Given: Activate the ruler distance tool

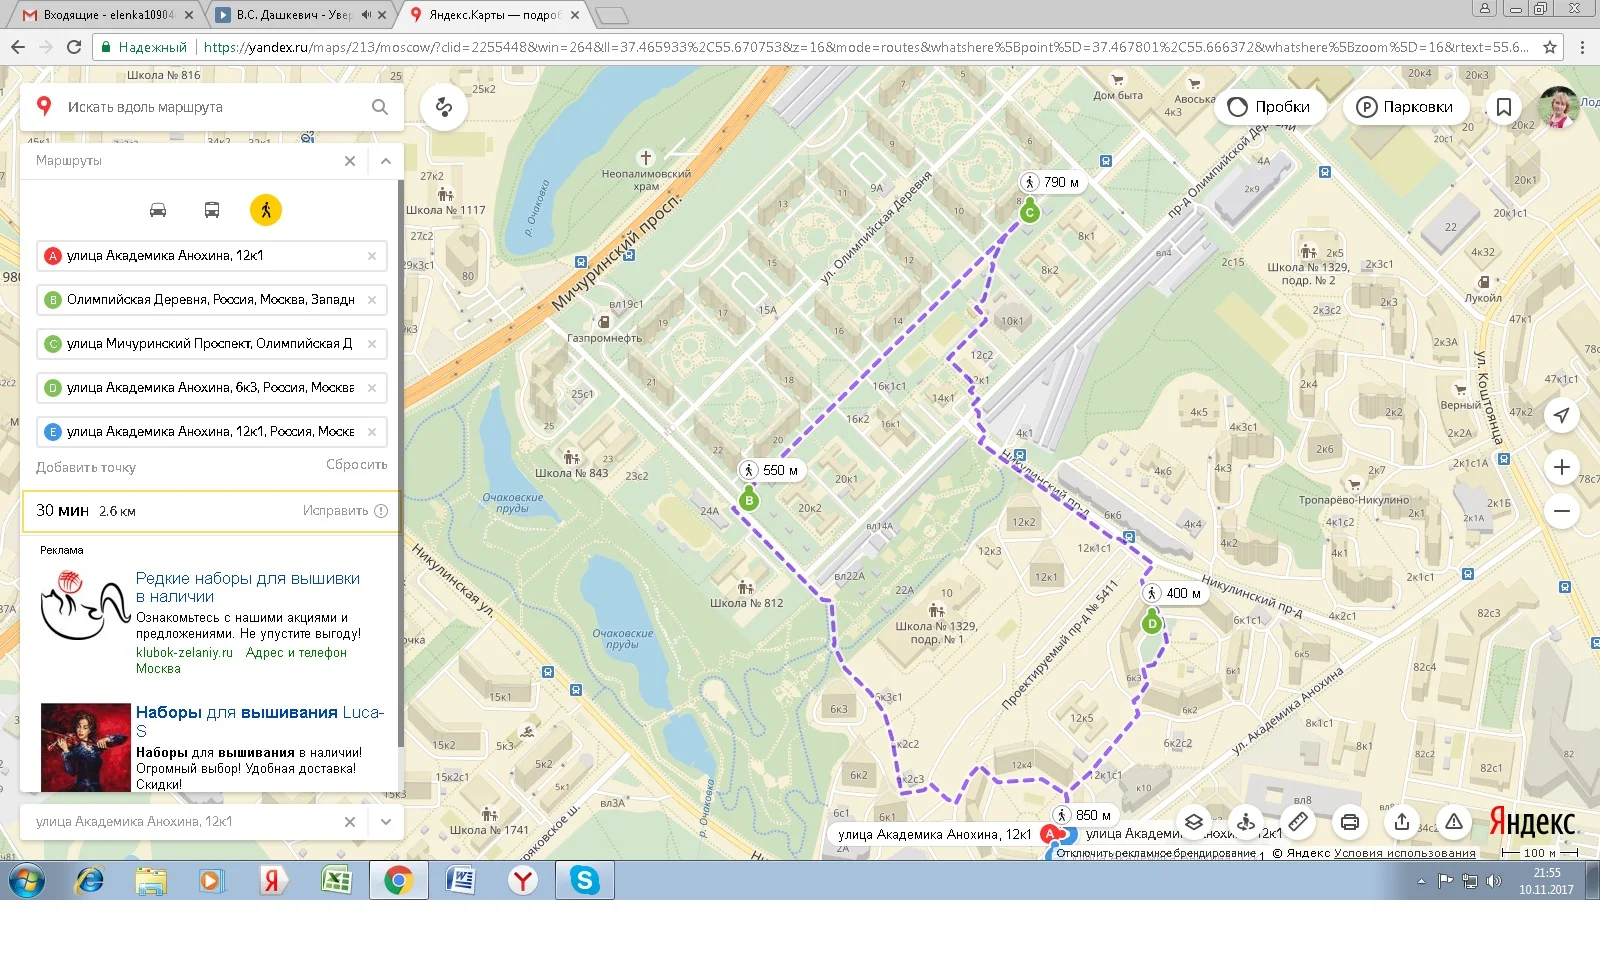Looking at the screenshot, I should click(x=1298, y=822).
